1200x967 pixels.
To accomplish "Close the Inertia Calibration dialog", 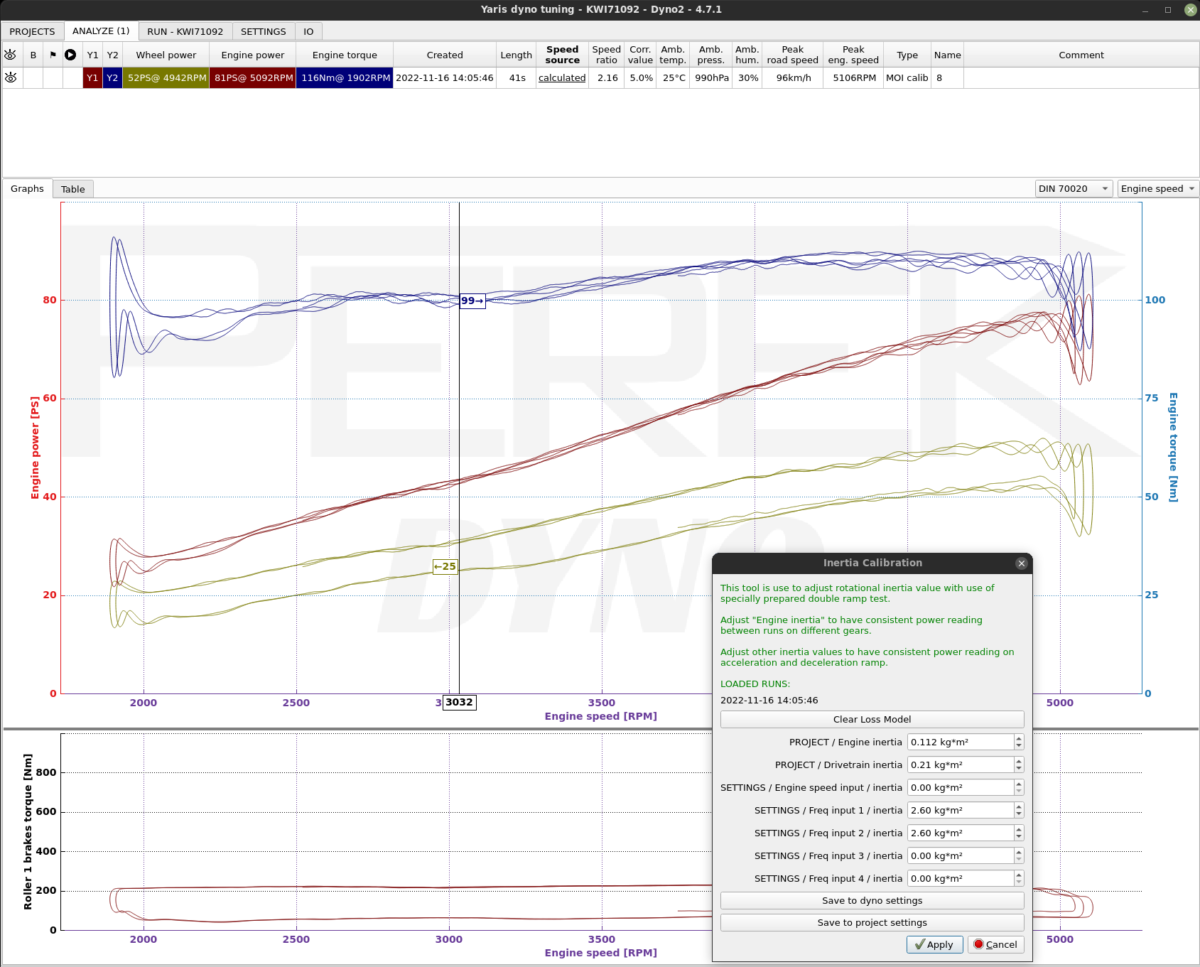I will pyautogui.click(x=1021, y=563).
